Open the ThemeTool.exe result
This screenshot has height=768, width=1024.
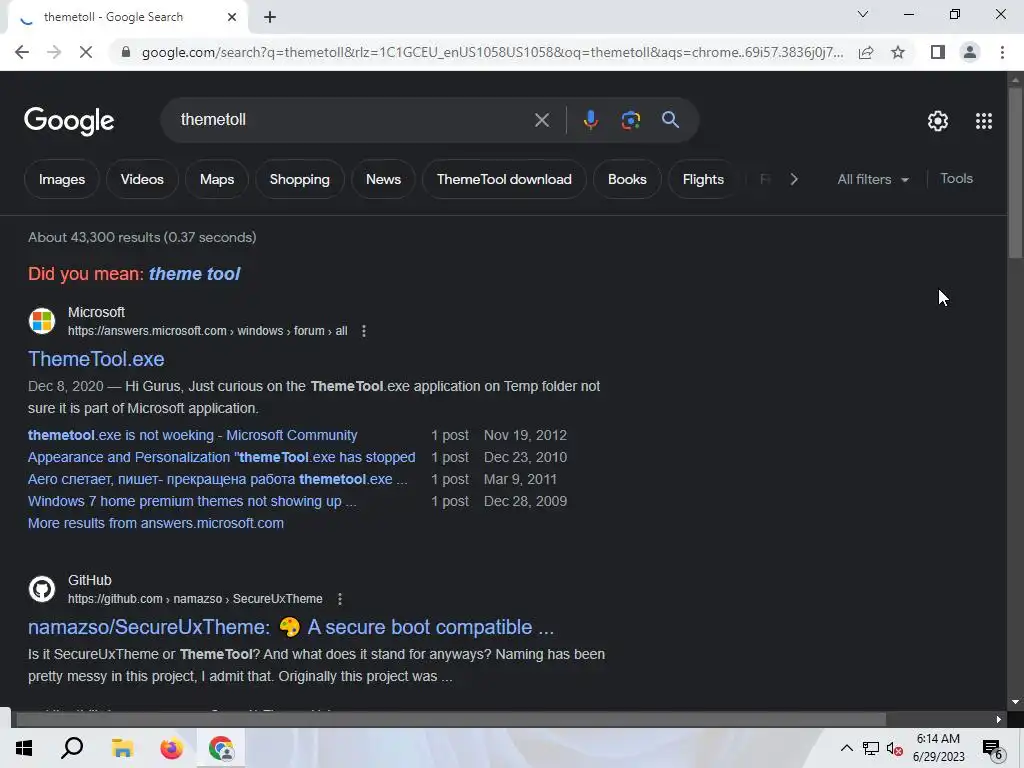pyautogui.click(x=96, y=359)
